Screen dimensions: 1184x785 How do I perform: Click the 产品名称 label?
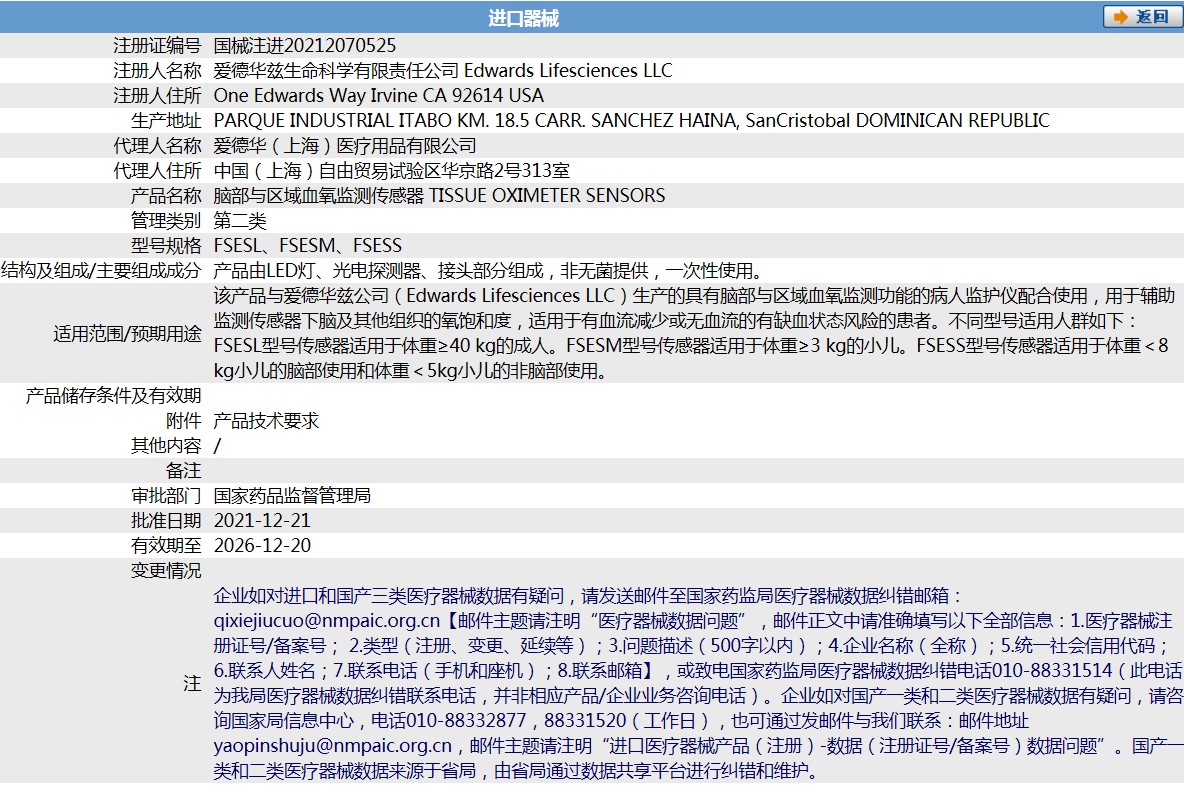(x=166, y=195)
